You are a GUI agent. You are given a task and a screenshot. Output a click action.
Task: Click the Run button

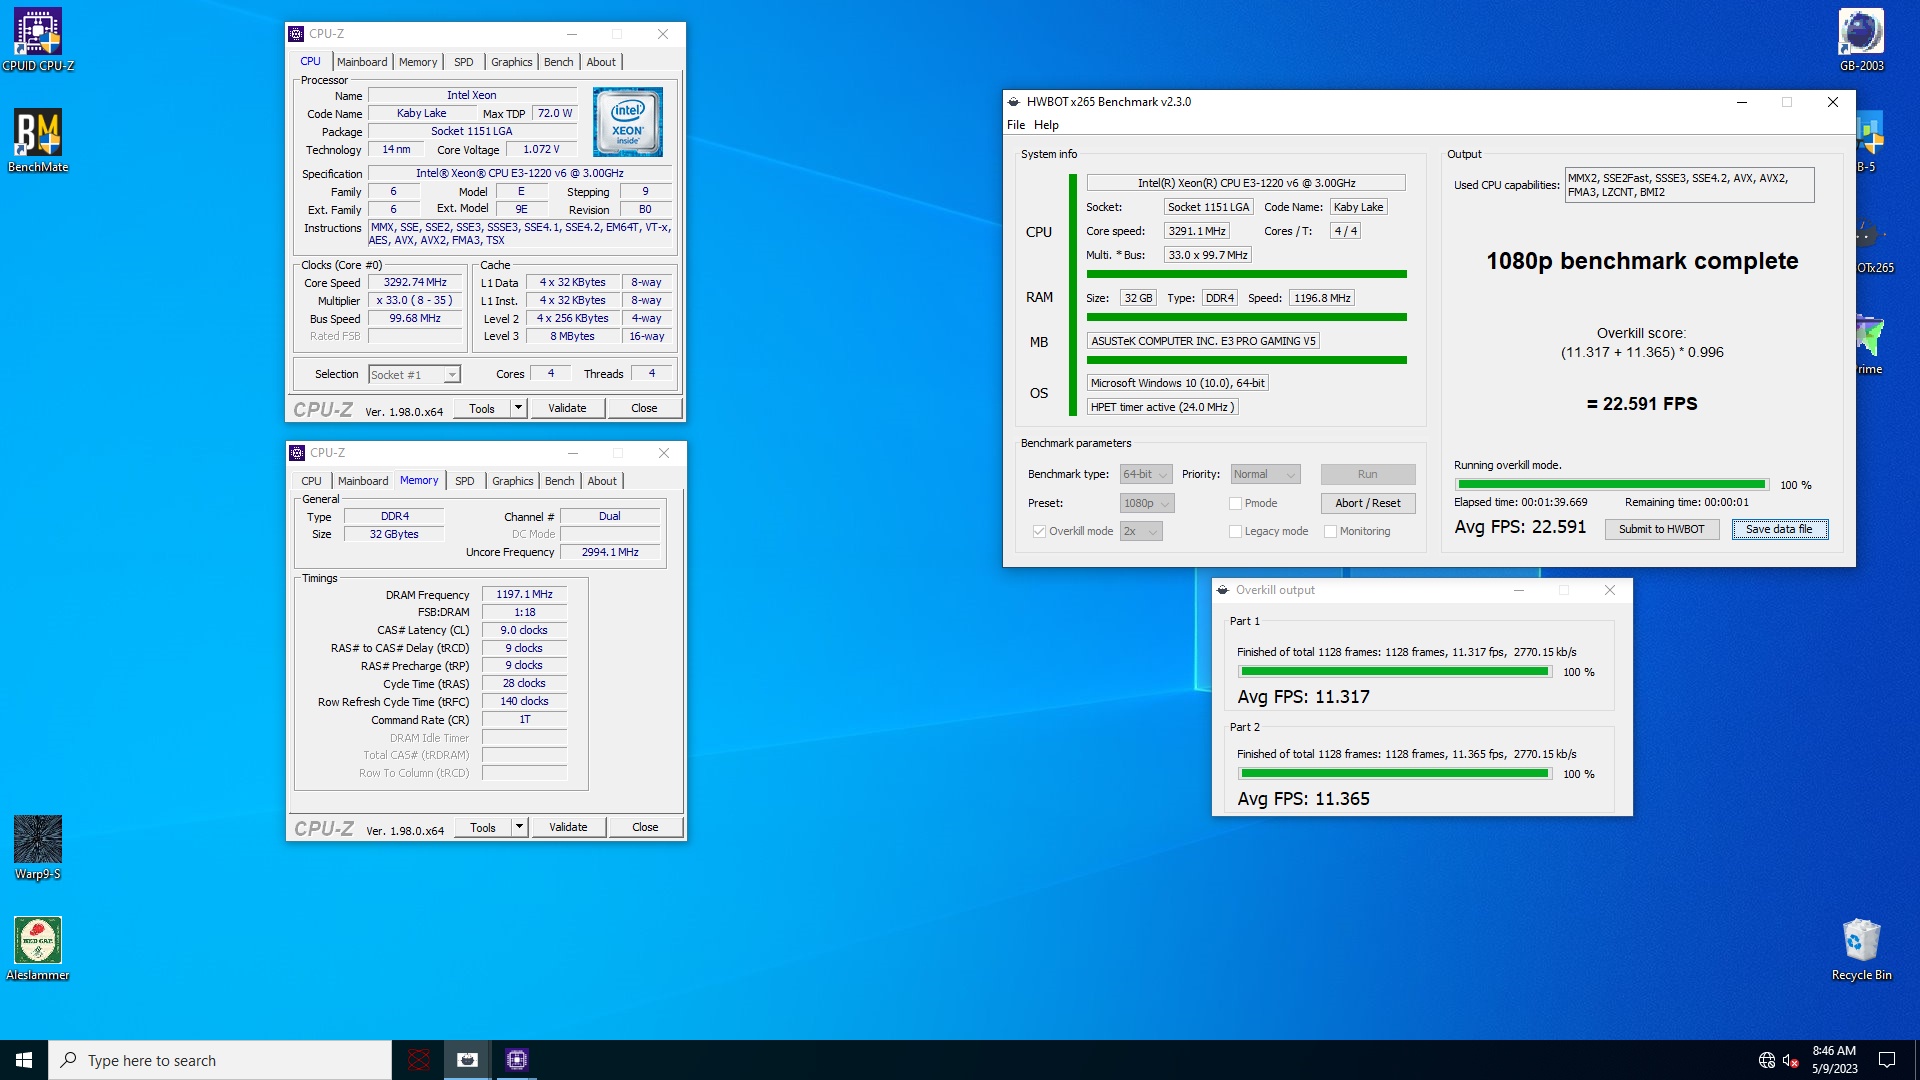click(x=1367, y=474)
